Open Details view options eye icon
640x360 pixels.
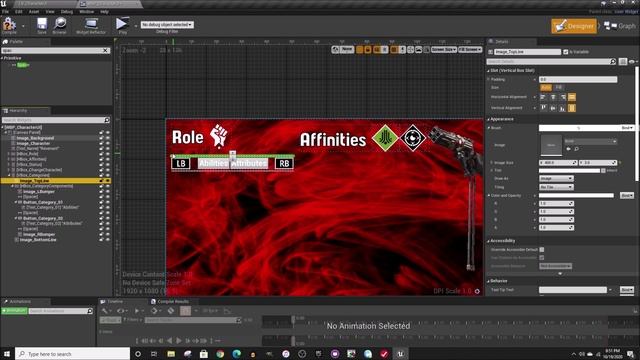(x=632, y=61)
